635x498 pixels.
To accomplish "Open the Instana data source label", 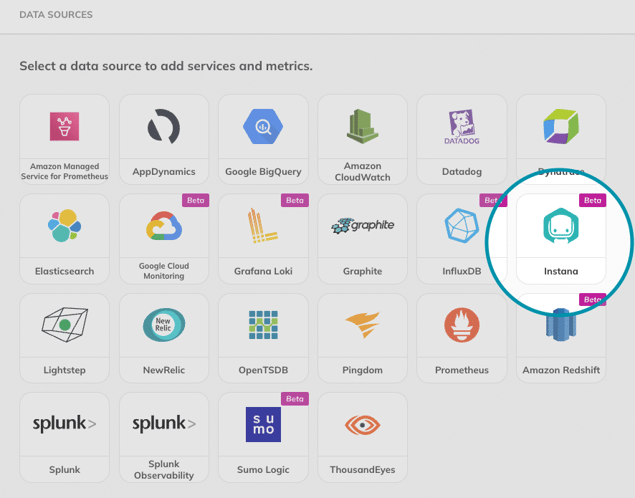I will click(x=561, y=271).
